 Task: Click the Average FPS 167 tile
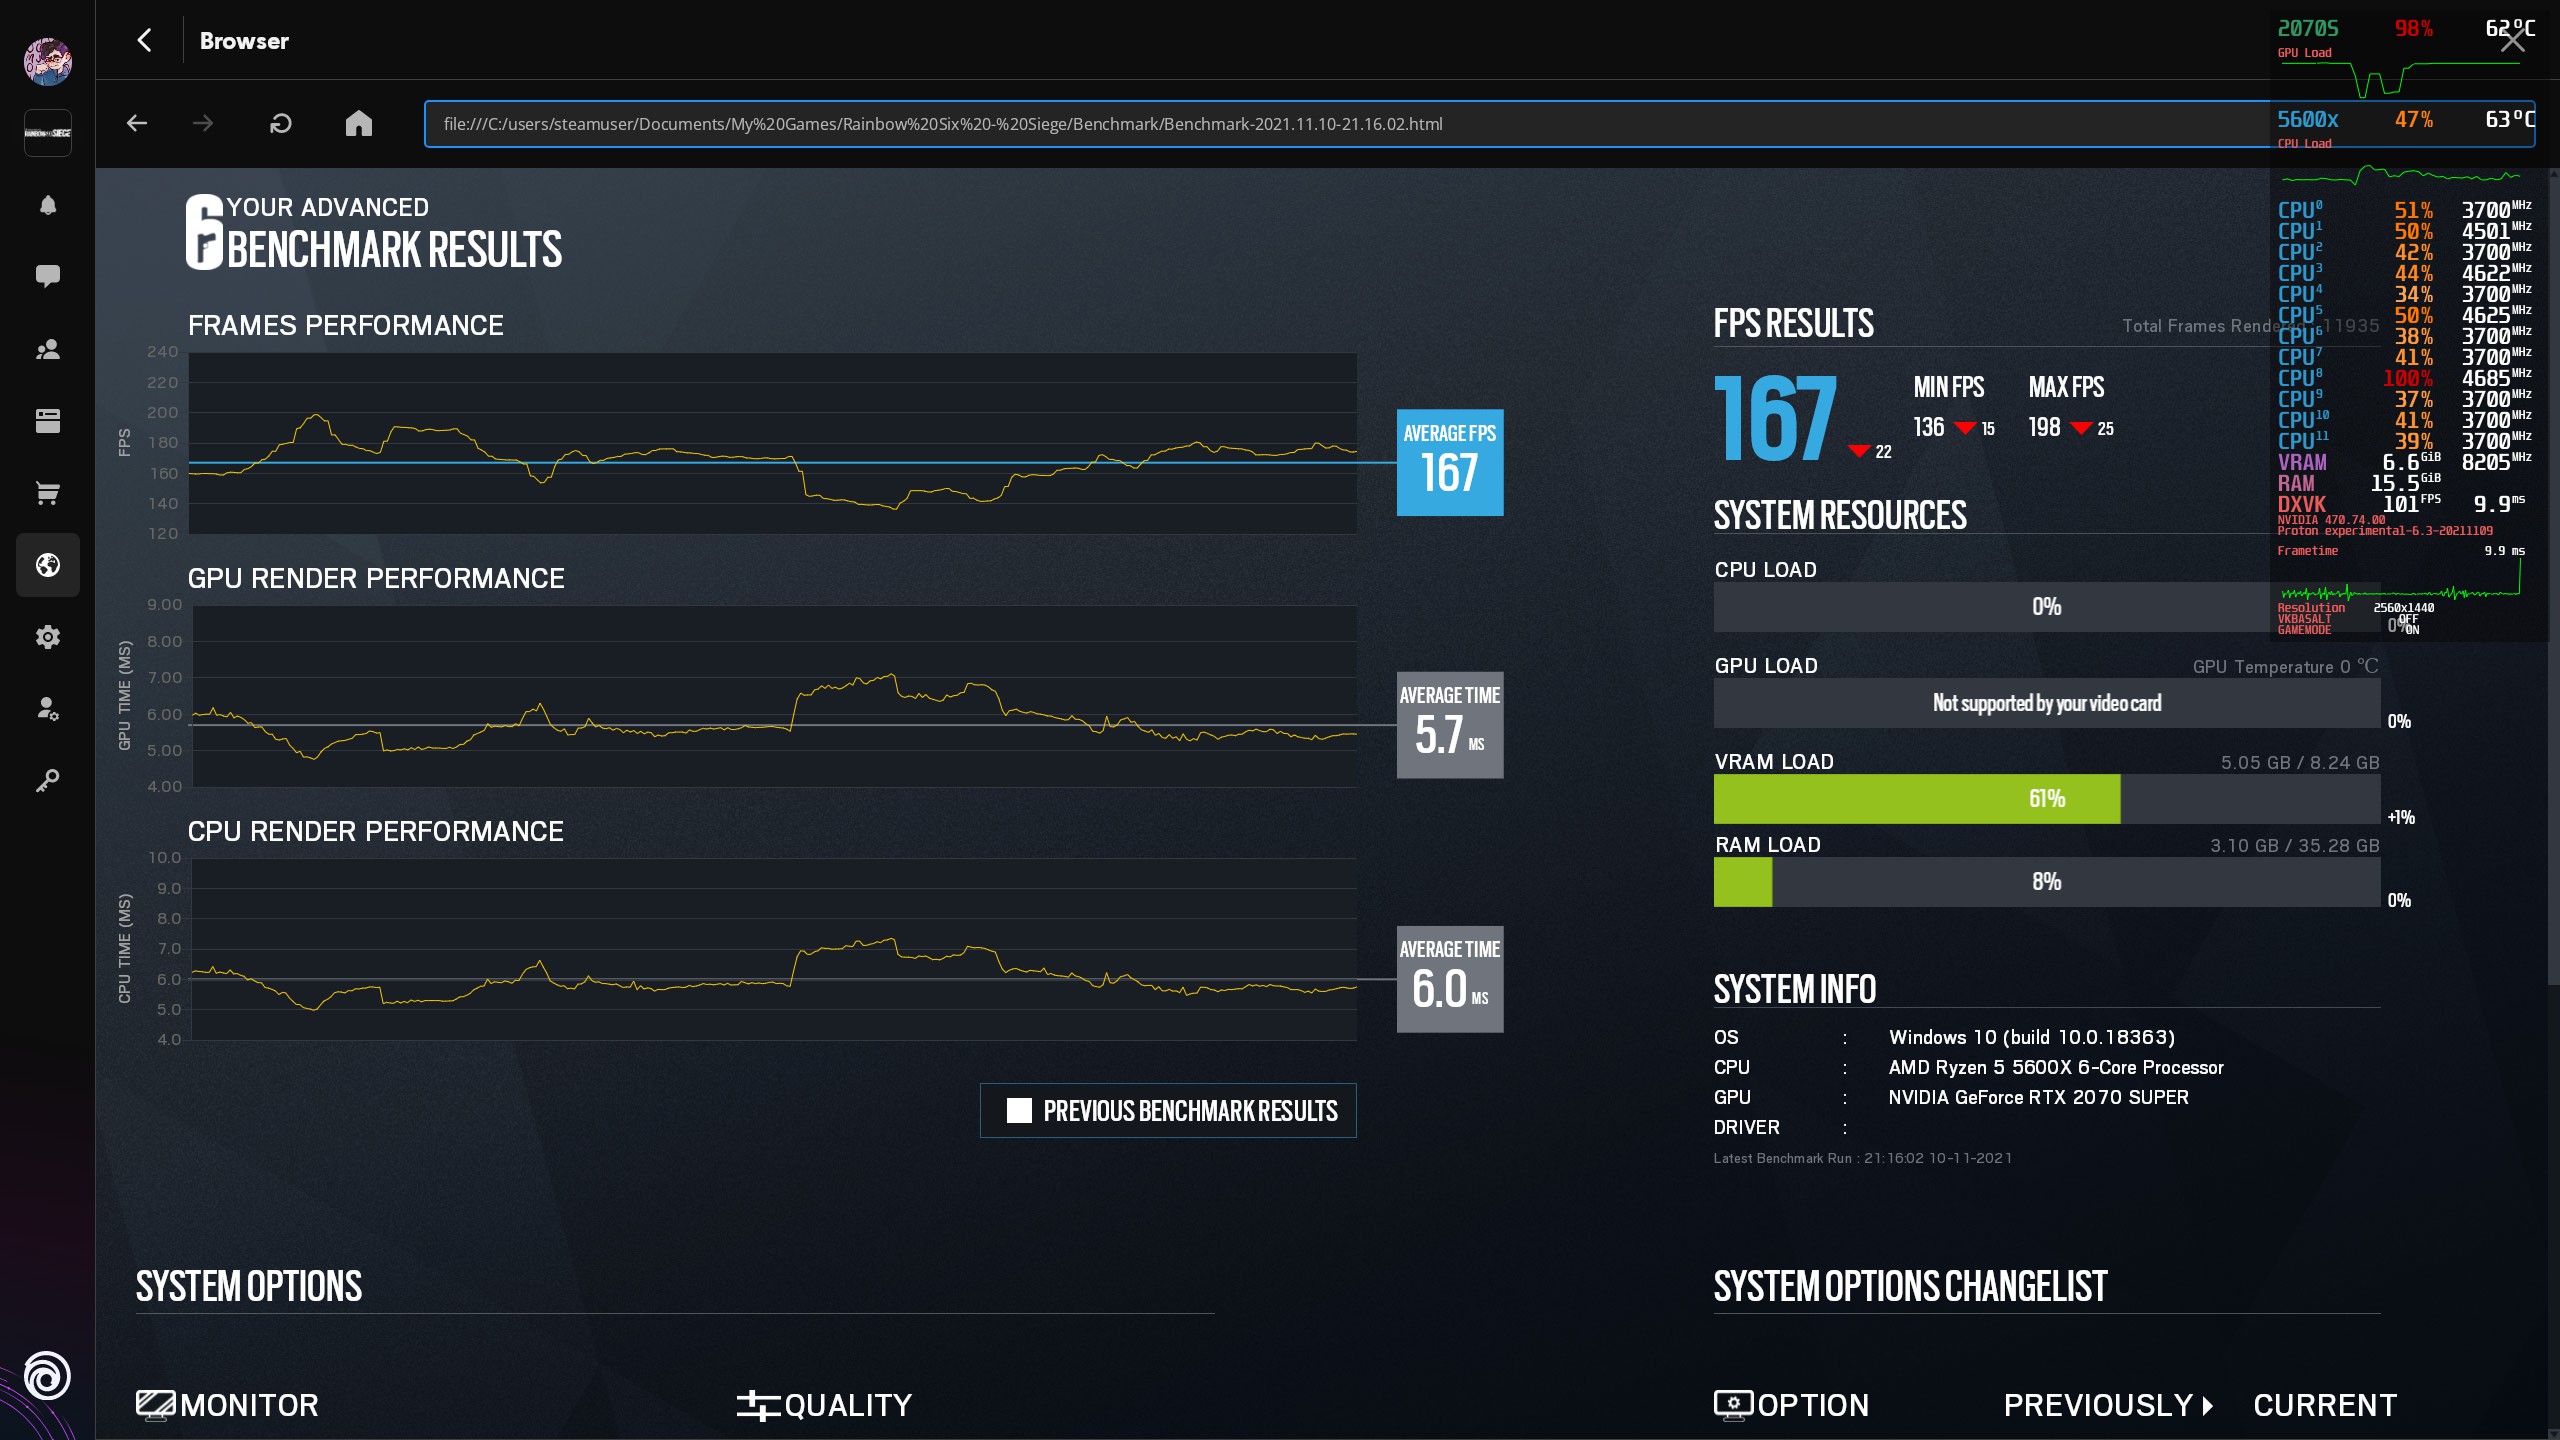(1450, 463)
